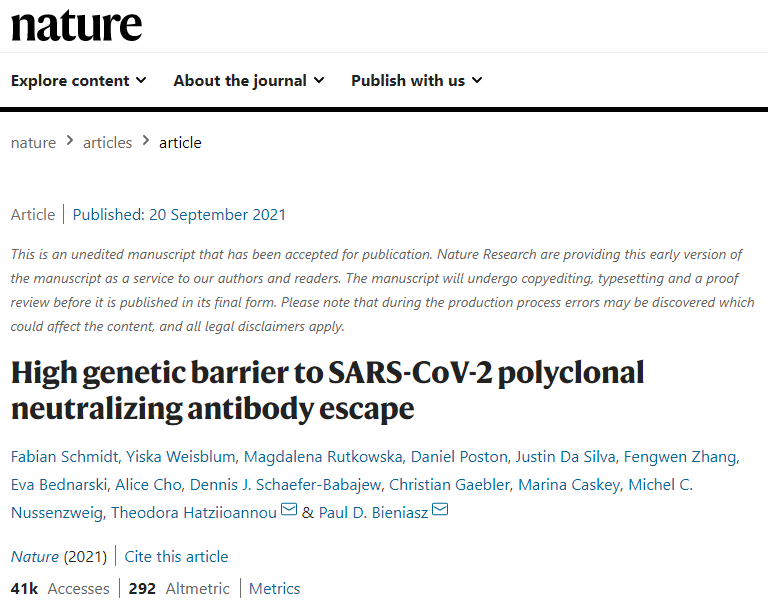Open author Yiska Weisblum's details
Image resolution: width=768 pixels, height=609 pixels.
pyautogui.click(x=181, y=457)
